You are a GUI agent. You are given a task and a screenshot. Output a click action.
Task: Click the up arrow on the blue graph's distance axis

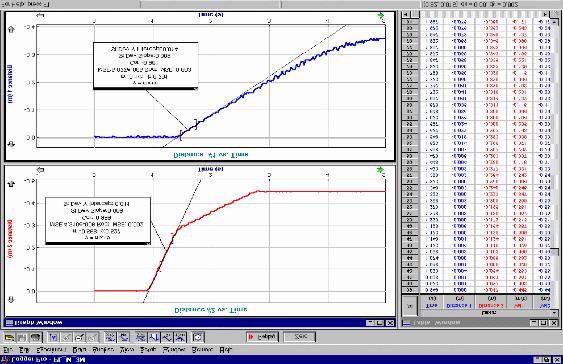click(11, 29)
